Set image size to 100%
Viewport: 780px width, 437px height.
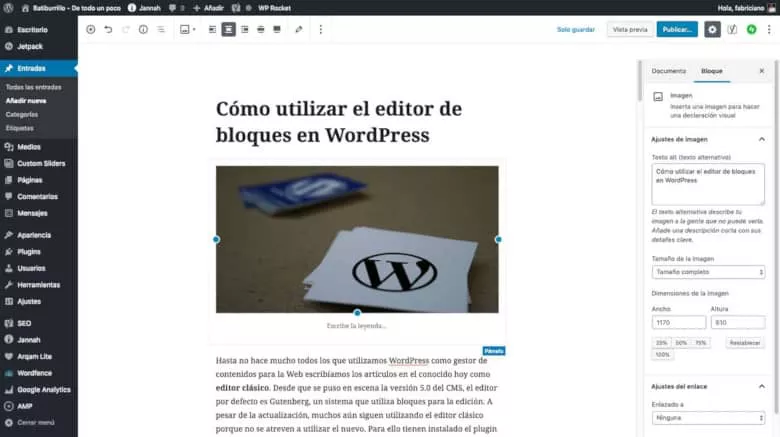pos(663,355)
